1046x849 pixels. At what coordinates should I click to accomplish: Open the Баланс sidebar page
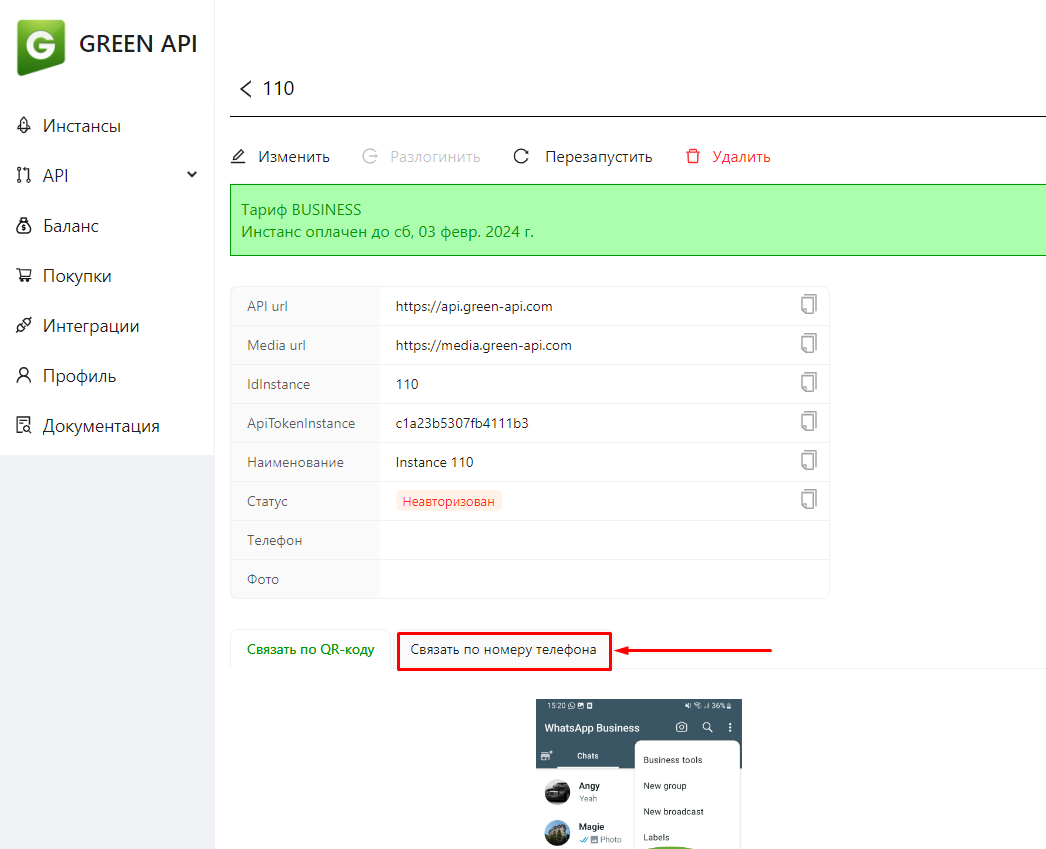(70, 226)
